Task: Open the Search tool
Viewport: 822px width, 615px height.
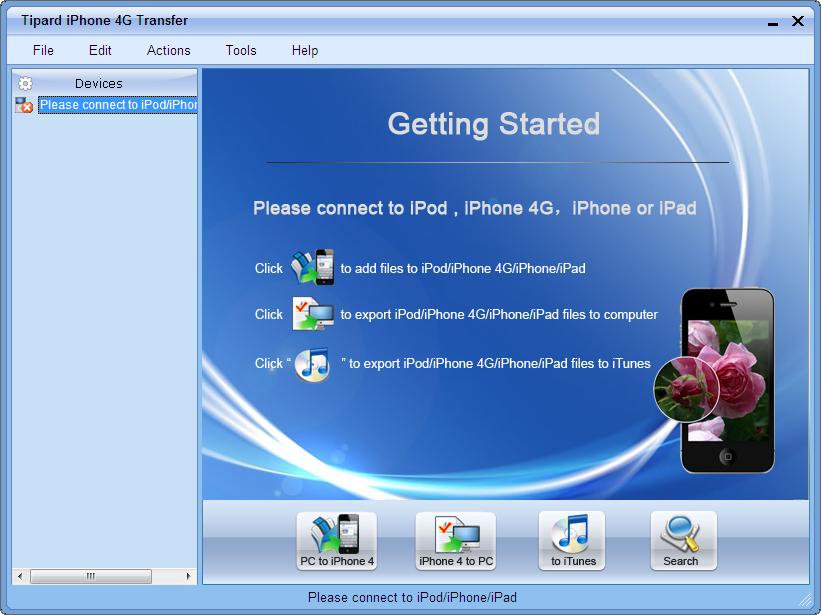Action: [x=683, y=541]
